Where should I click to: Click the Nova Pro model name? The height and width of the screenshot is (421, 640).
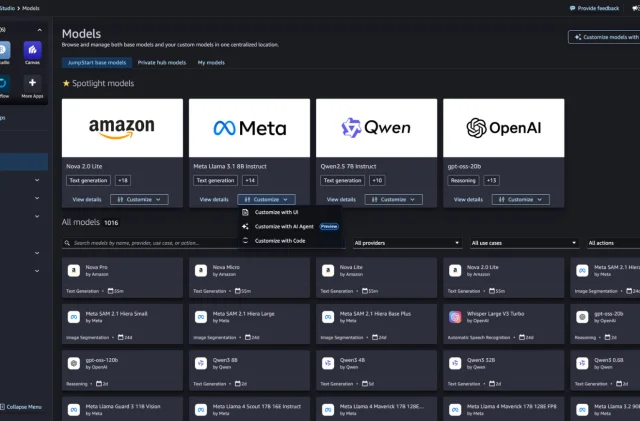pyautogui.click(x=96, y=267)
